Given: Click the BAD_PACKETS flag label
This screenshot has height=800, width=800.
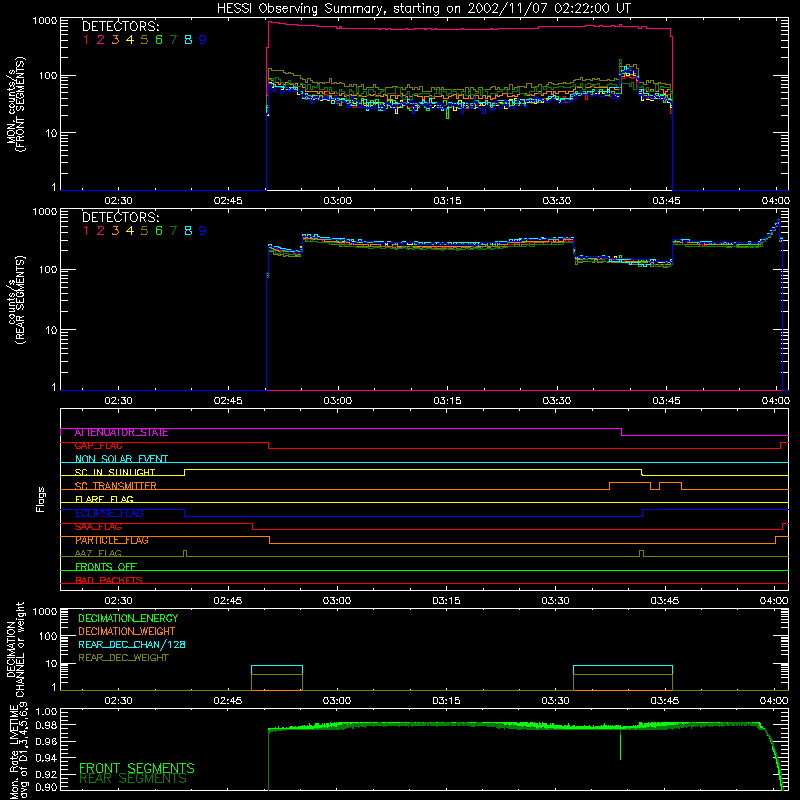Looking at the screenshot, I should point(109,581).
